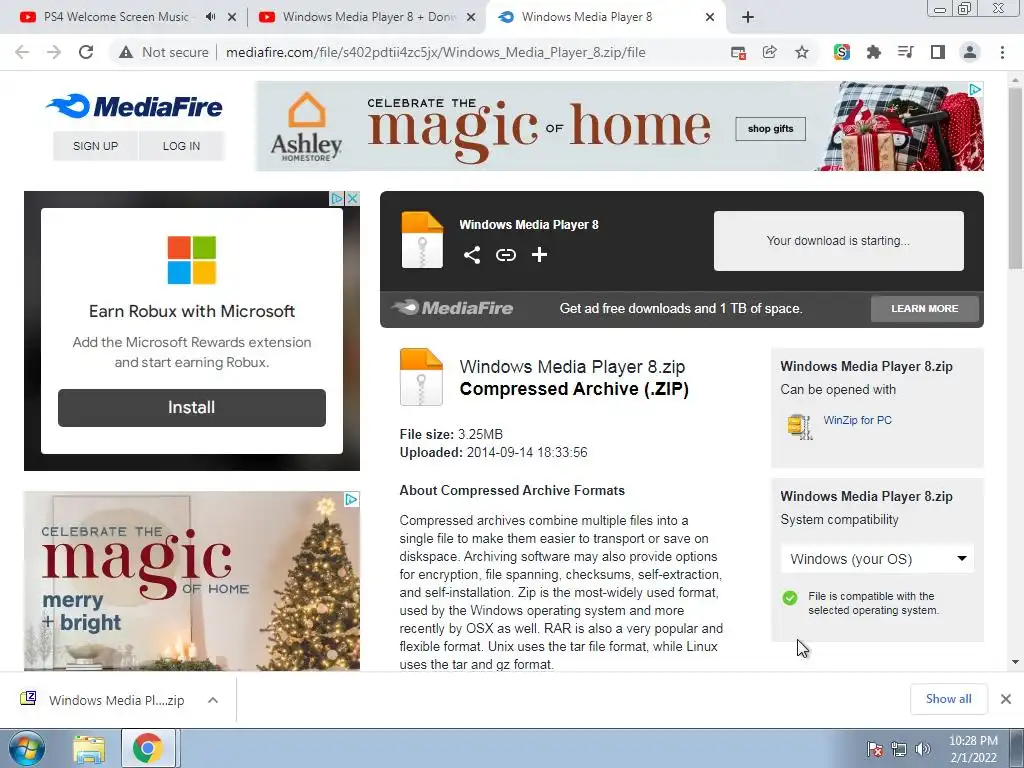
Task: Select the active Windows Media Player 8 tab
Action: pyautogui.click(x=586, y=17)
